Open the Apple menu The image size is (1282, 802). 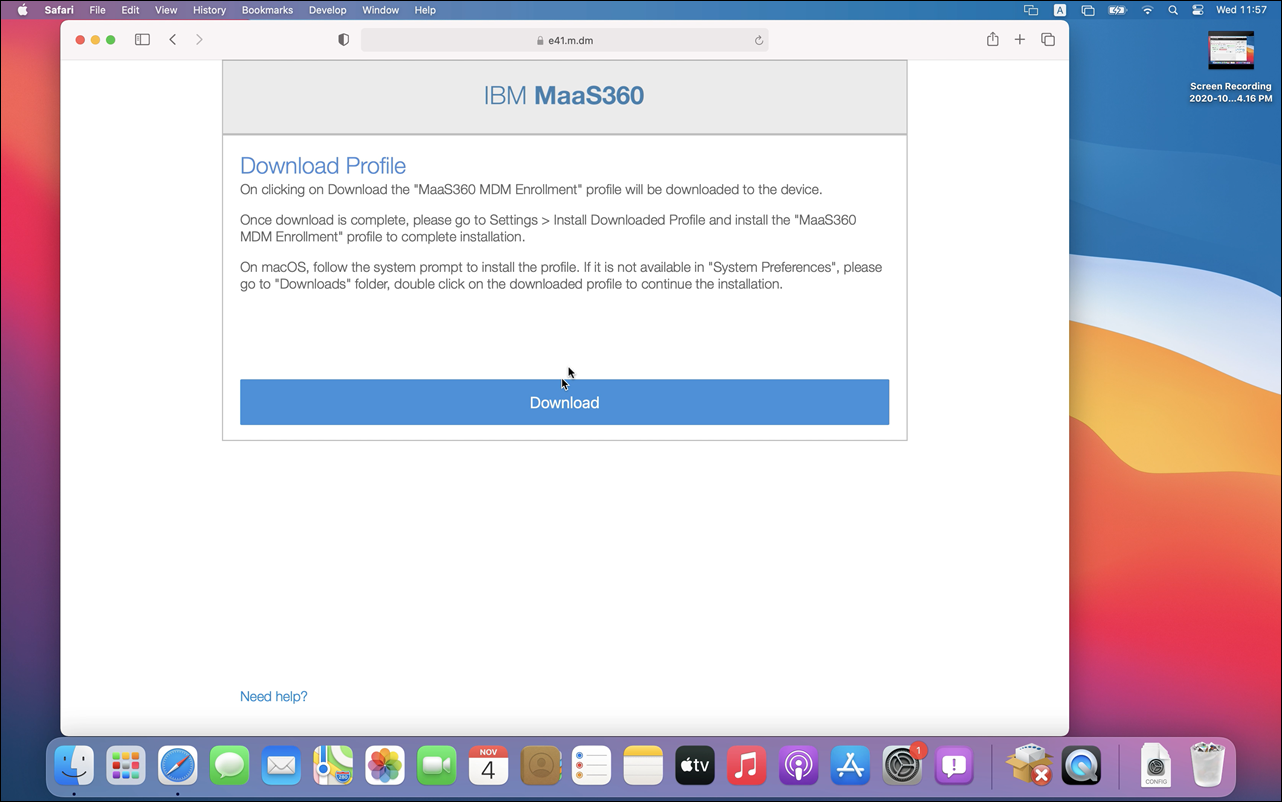click(22, 10)
